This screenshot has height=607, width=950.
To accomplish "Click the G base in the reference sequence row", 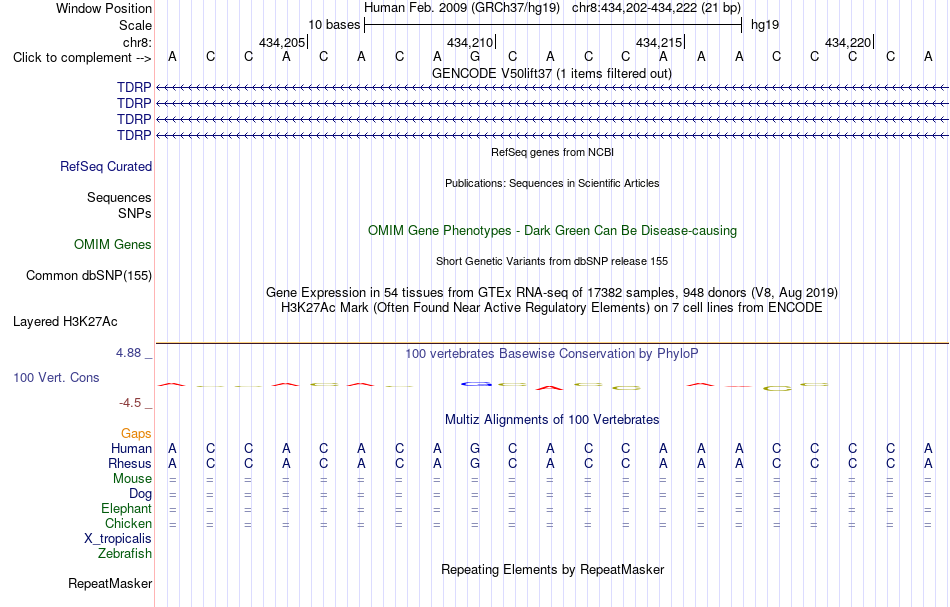I will (x=475, y=57).
